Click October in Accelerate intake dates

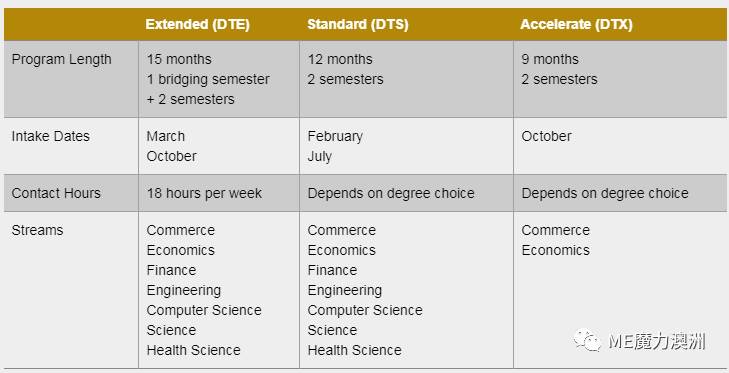pyautogui.click(x=546, y=136)
